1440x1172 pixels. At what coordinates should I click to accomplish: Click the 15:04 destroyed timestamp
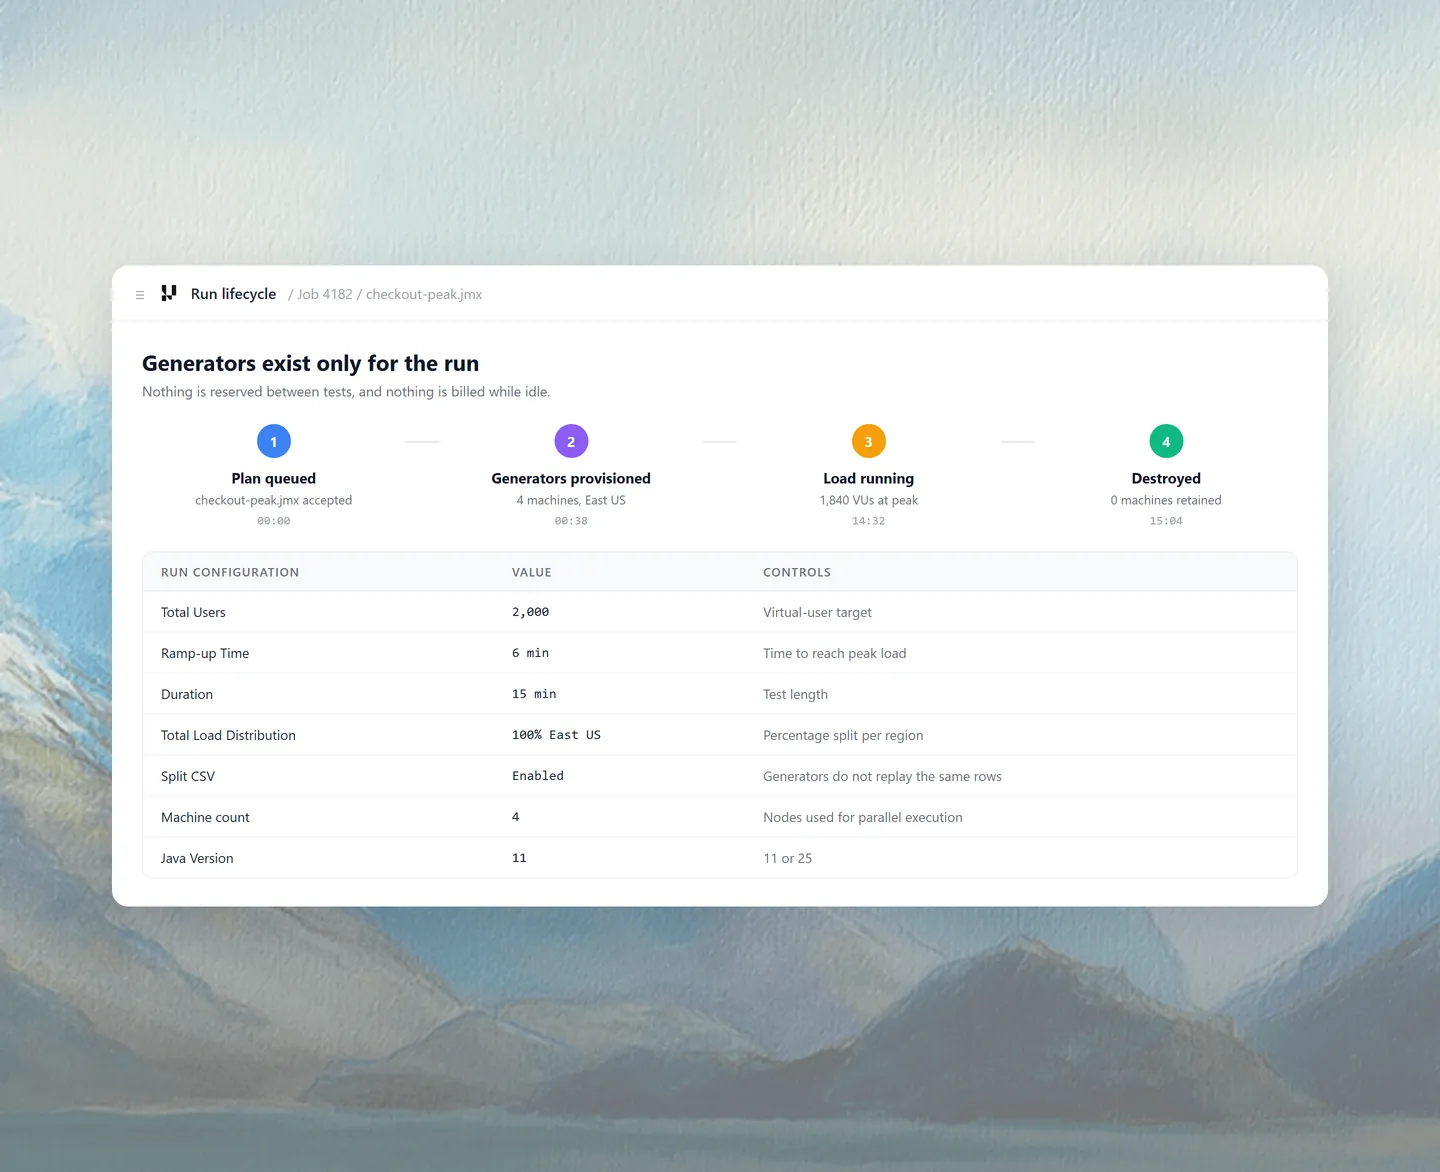[x=1166, y=521]
